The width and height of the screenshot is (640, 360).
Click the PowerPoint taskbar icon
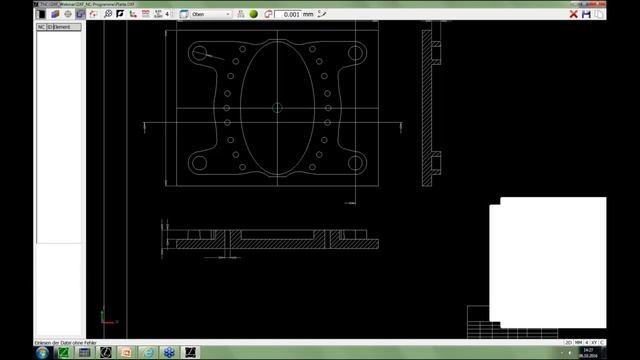pyautogui.click(x=127, y=353)
